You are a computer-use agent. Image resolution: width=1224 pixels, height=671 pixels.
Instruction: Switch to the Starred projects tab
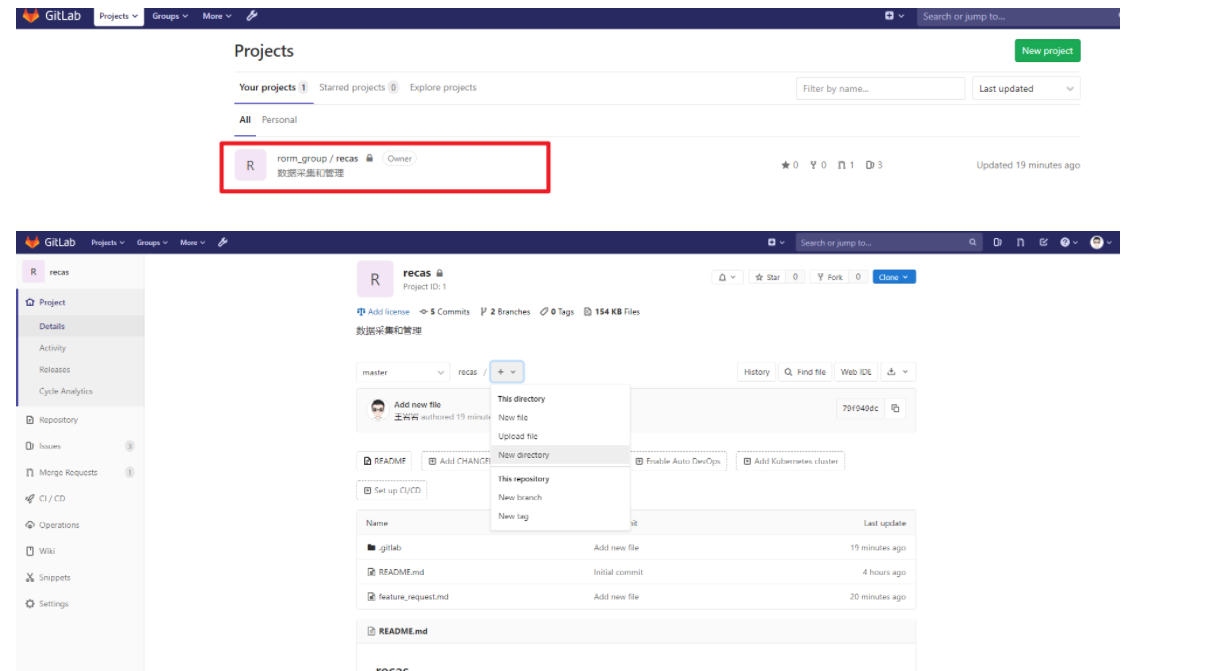359,88
